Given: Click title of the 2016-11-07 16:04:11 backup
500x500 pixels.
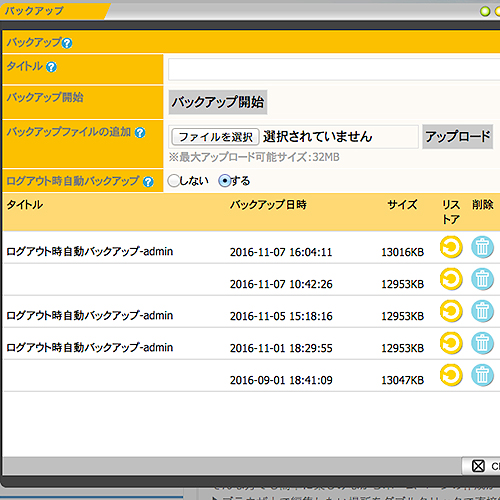Looking at the screenshot, I should [x=90, y=251].
